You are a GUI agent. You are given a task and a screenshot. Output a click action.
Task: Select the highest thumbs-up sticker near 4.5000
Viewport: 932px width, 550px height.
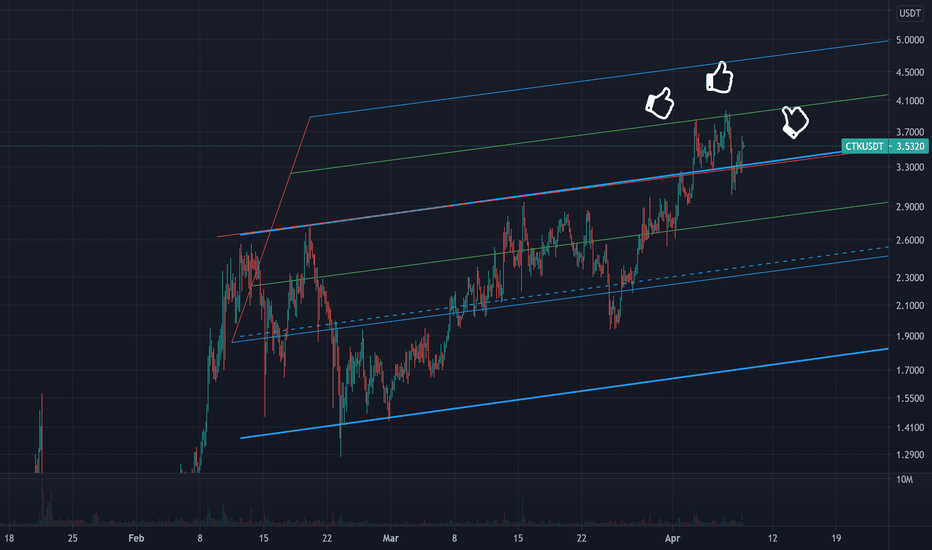click(x=719, y=77)
